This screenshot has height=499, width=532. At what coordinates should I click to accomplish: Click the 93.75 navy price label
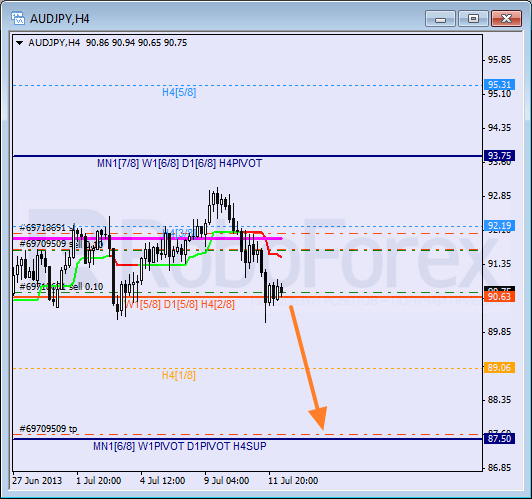(499, 156)
